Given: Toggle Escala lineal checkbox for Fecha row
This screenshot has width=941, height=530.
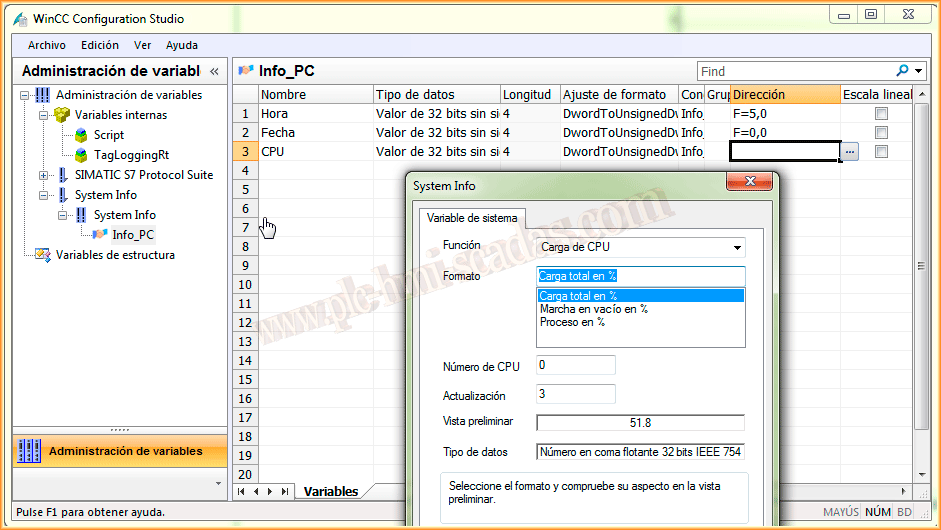Looking at the screenshot, I should tap(881, 133).
